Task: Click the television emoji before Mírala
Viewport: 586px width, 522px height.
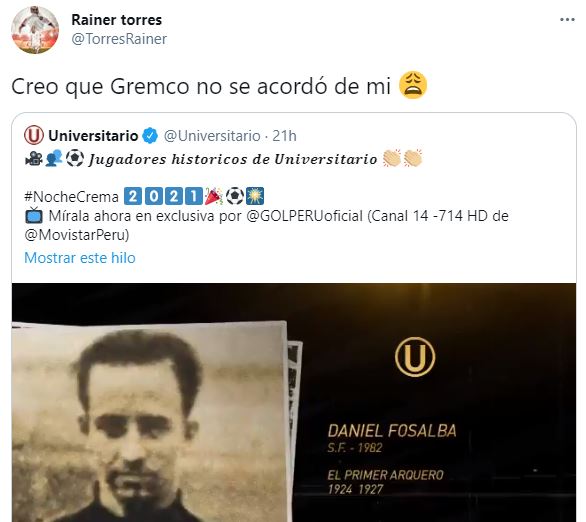Action: coord(34,216)
